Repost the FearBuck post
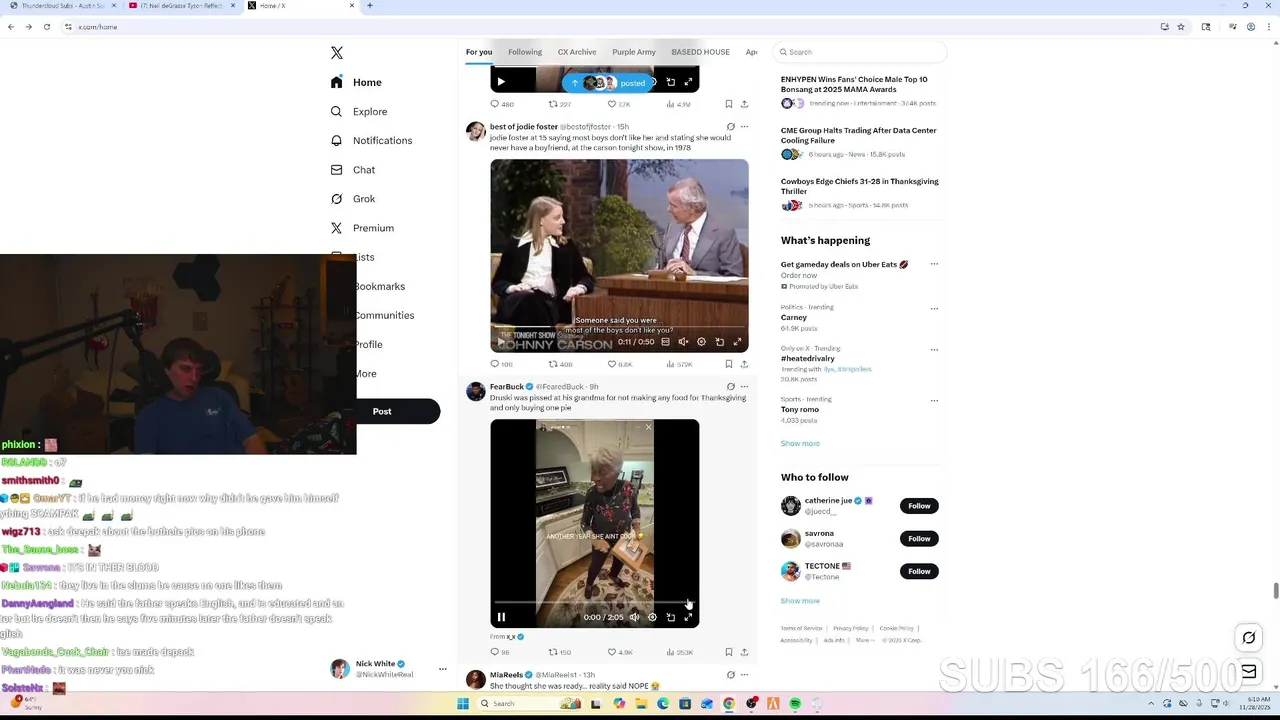This screenshot has width=1280, height=720. (560, 652)
